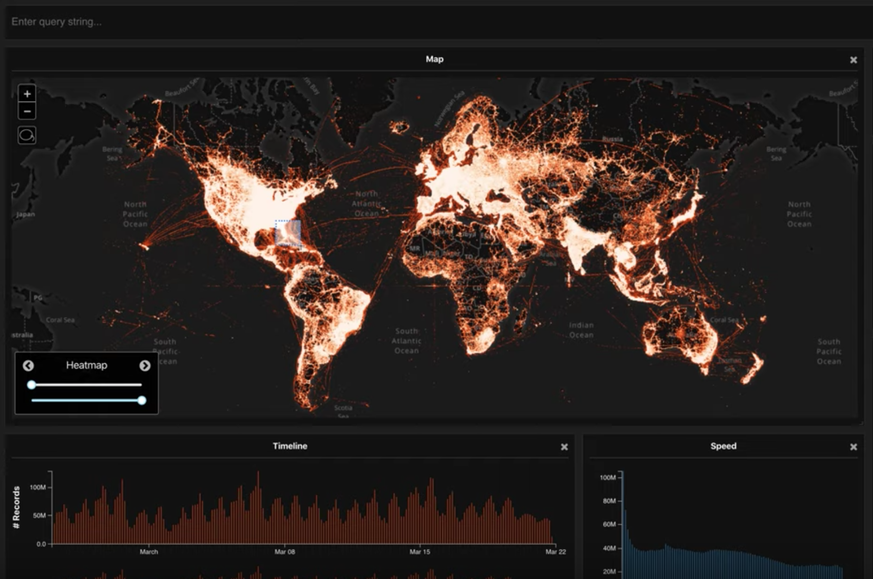
Task: Switch to previous layer with left Heatmap arrow
Action: [x=29, y=366]
